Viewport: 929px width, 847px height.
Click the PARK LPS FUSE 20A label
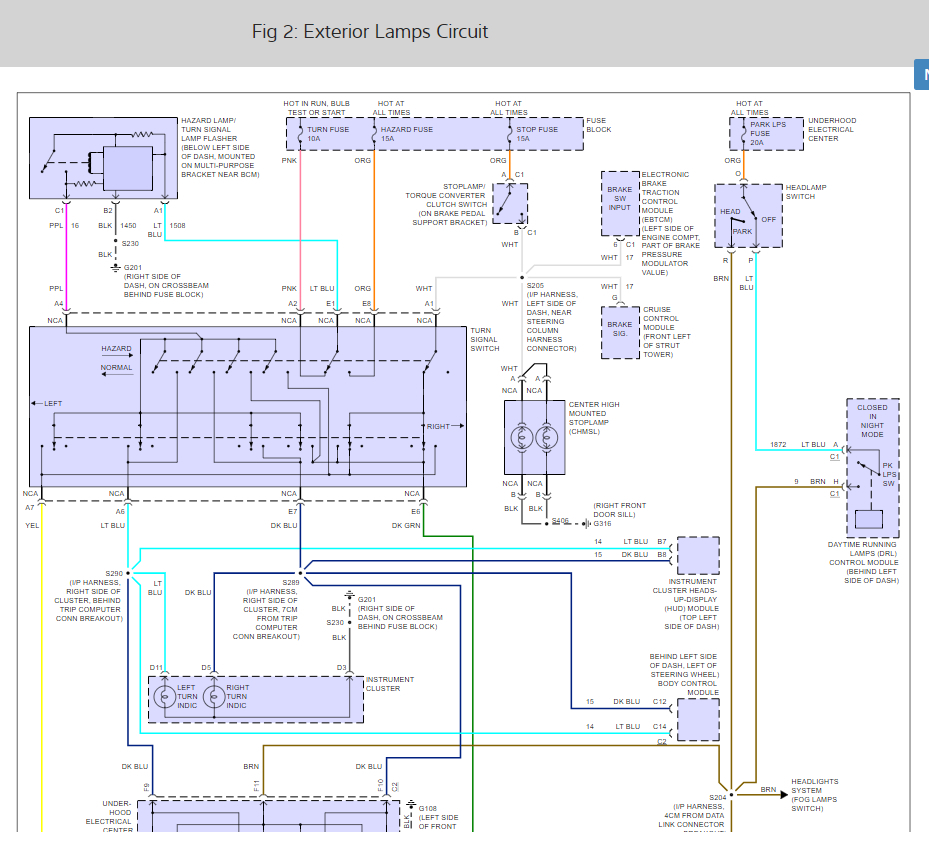(768, 134)
